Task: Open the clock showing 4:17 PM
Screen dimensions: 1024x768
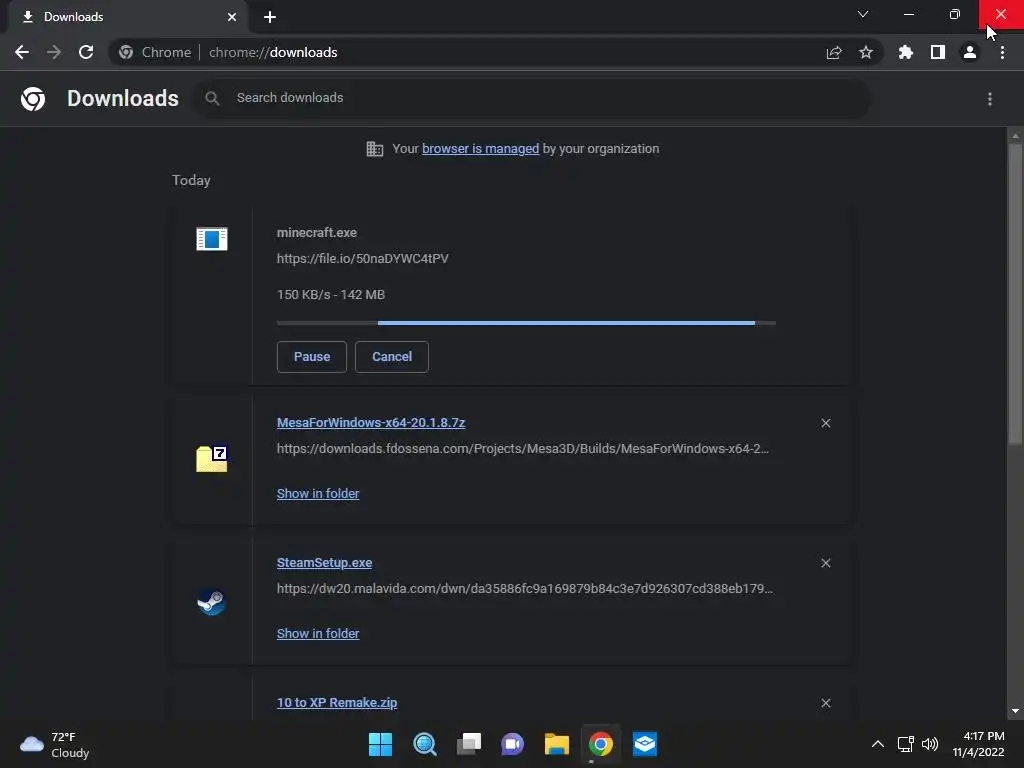Action: [978, 744]
